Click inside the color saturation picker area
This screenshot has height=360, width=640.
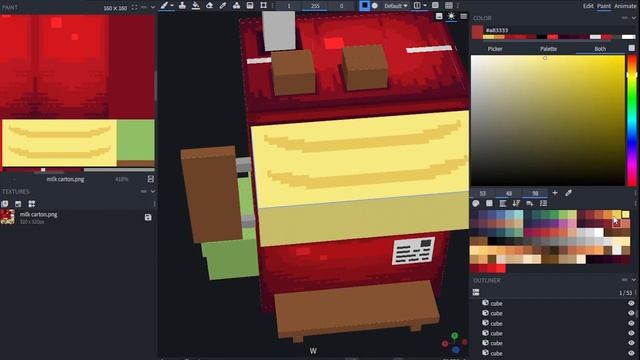[547, 120]
